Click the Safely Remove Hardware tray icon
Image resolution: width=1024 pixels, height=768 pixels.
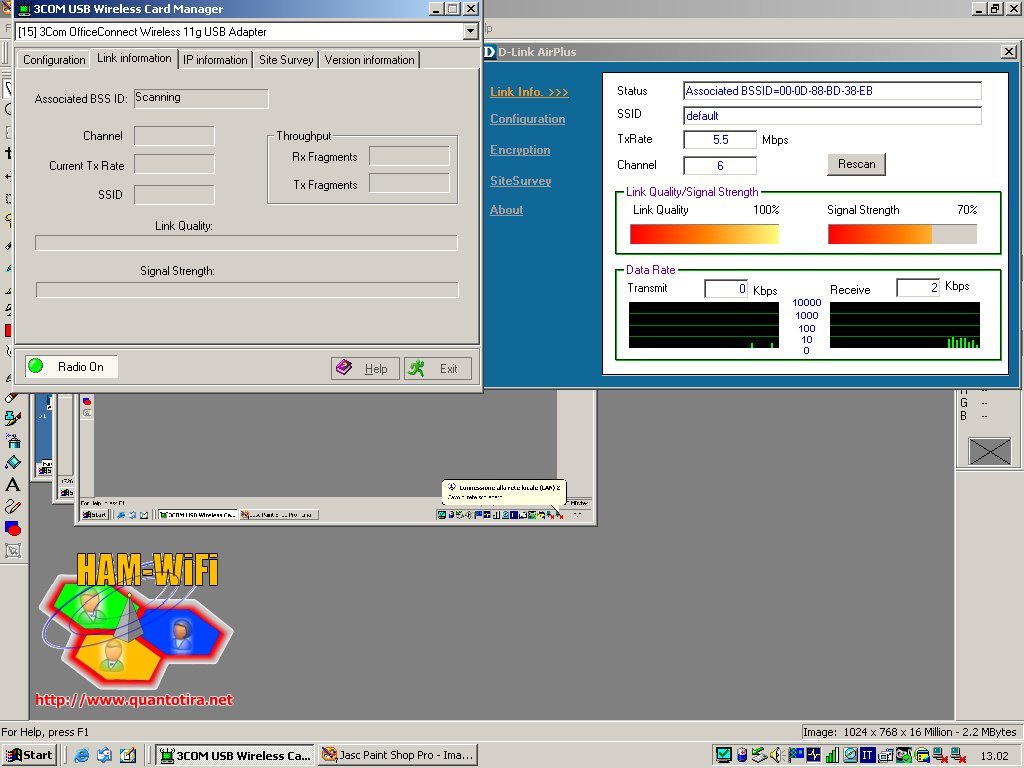tap(759, 756)
